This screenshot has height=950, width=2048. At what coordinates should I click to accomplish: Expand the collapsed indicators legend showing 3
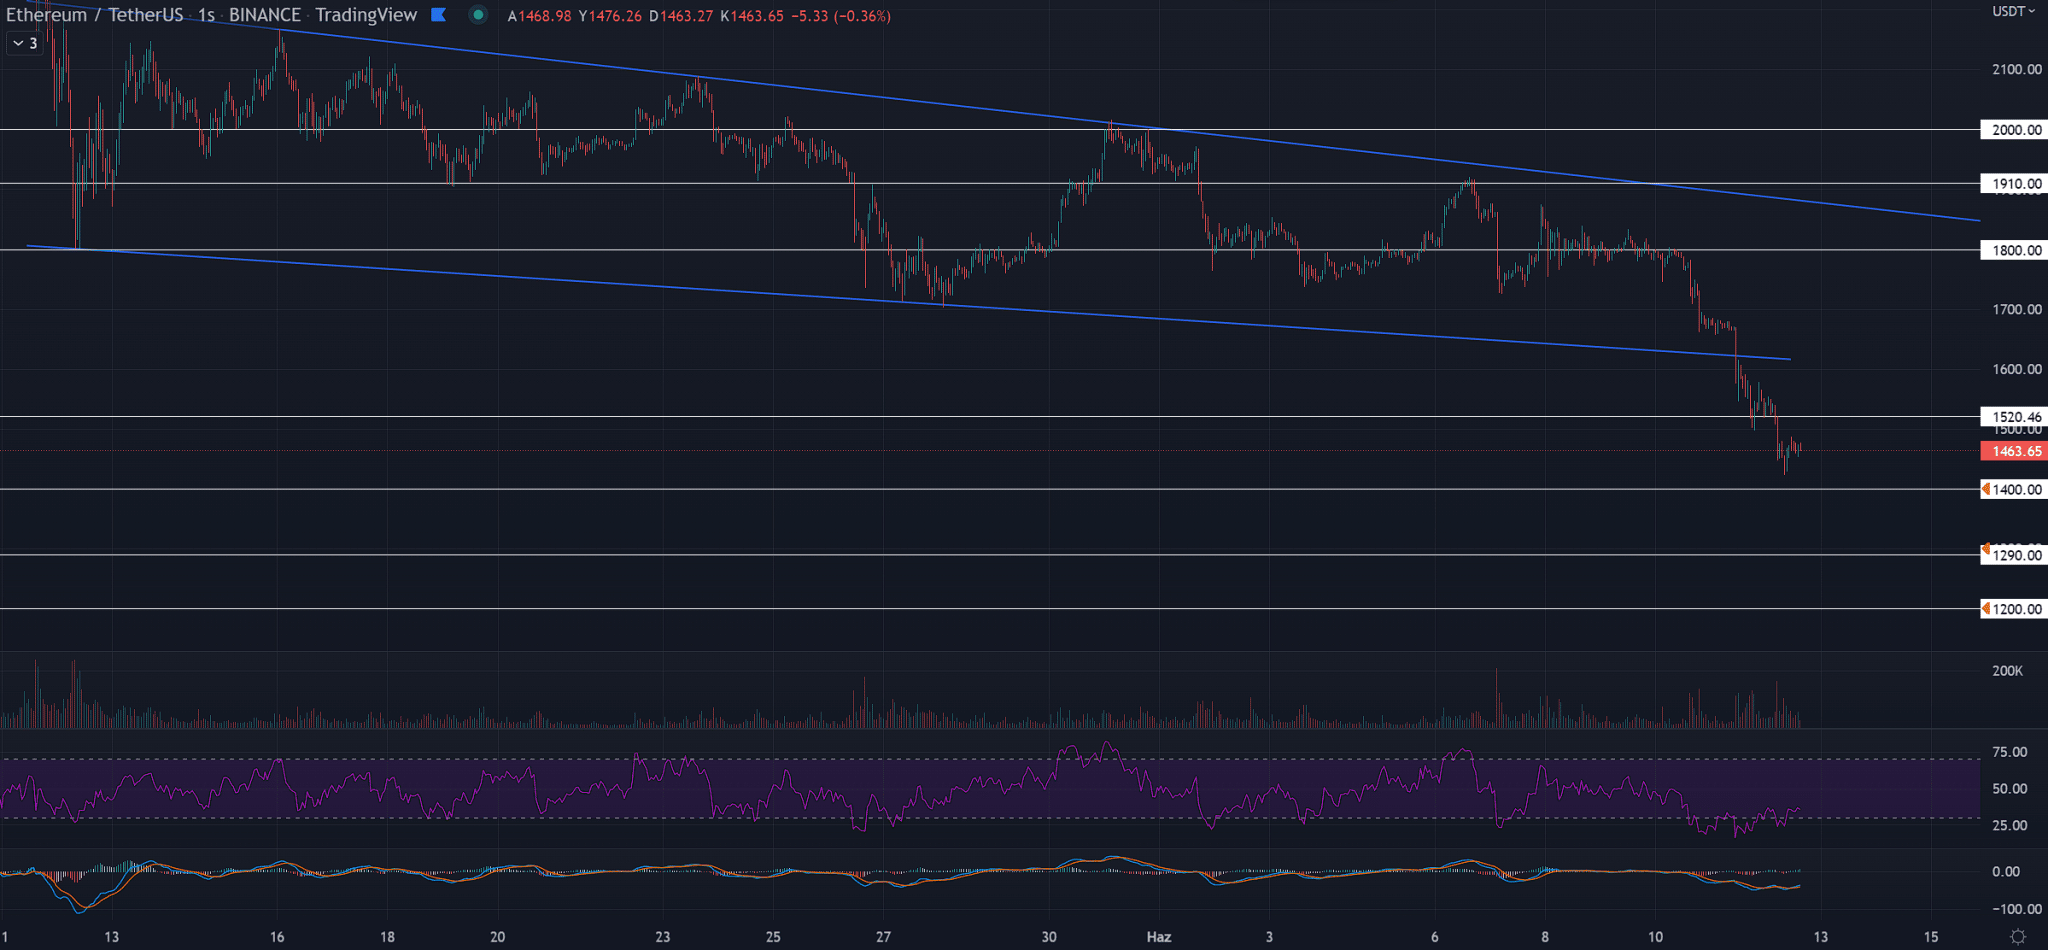tap(25, 43)
